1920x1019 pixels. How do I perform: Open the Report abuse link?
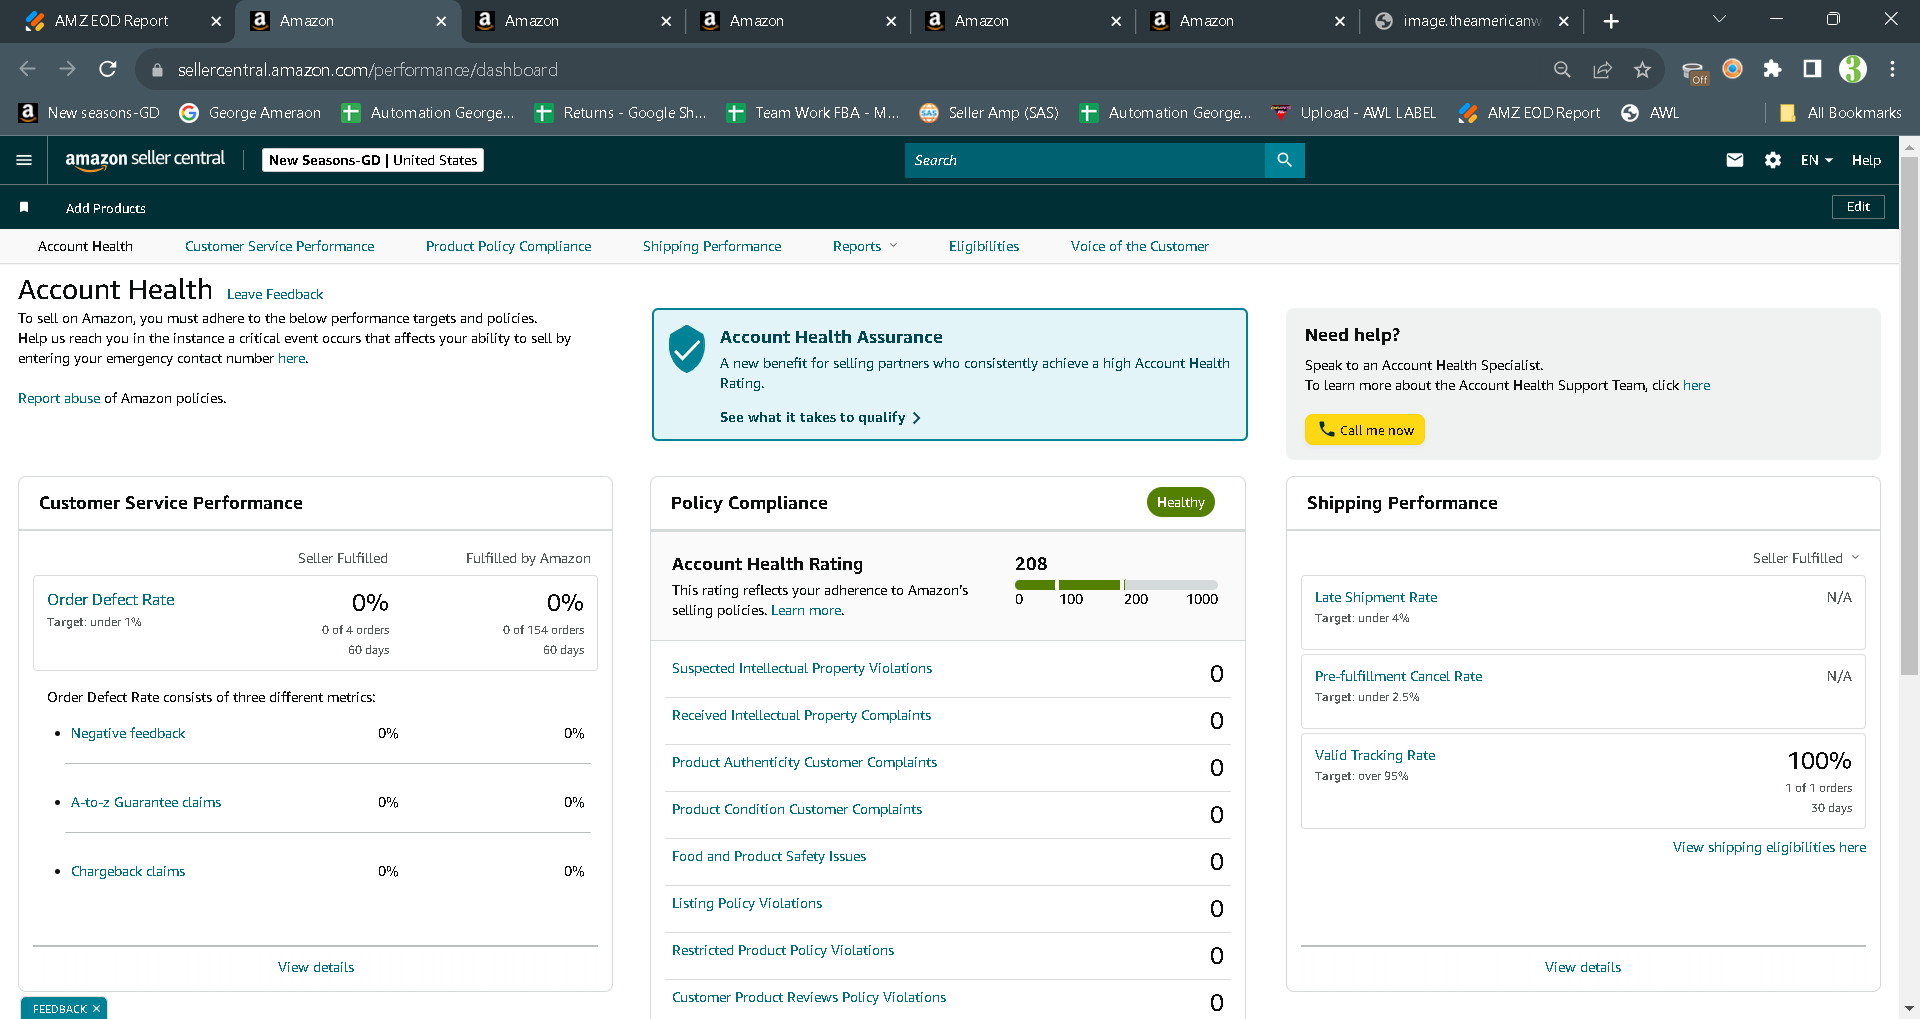(x=59, y=398)
